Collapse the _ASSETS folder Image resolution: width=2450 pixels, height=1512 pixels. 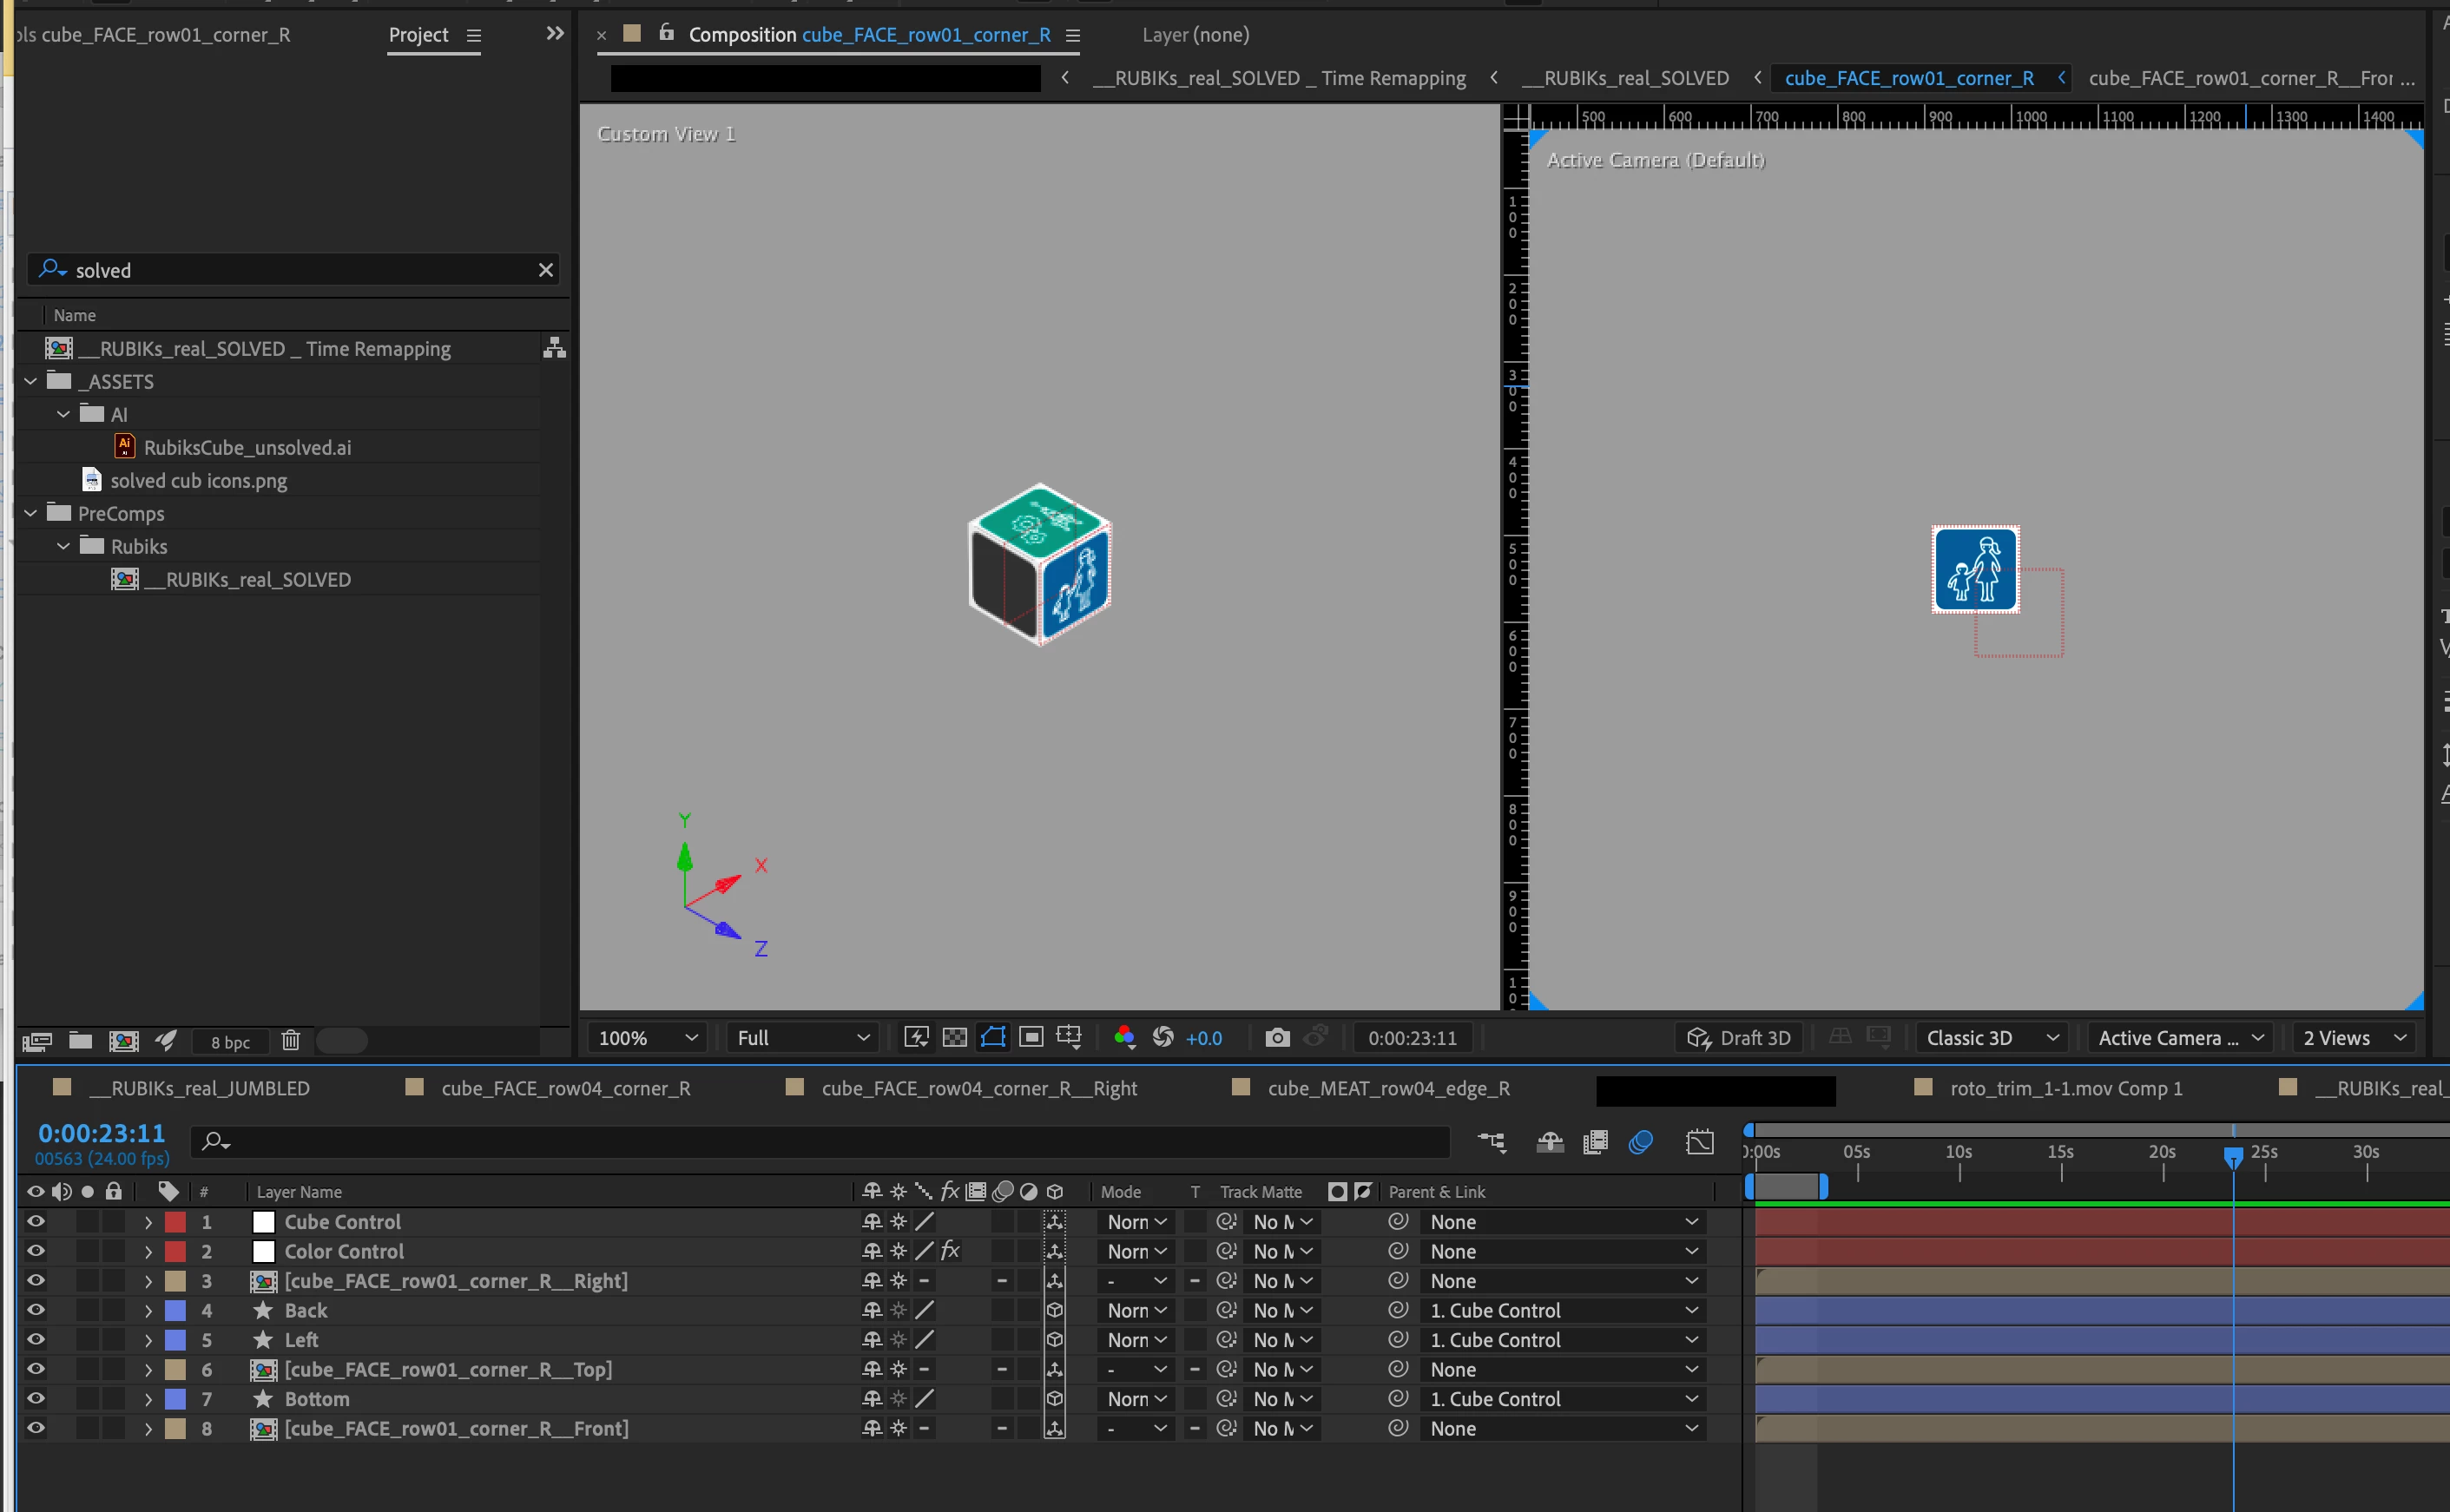[x=31, y=381]
